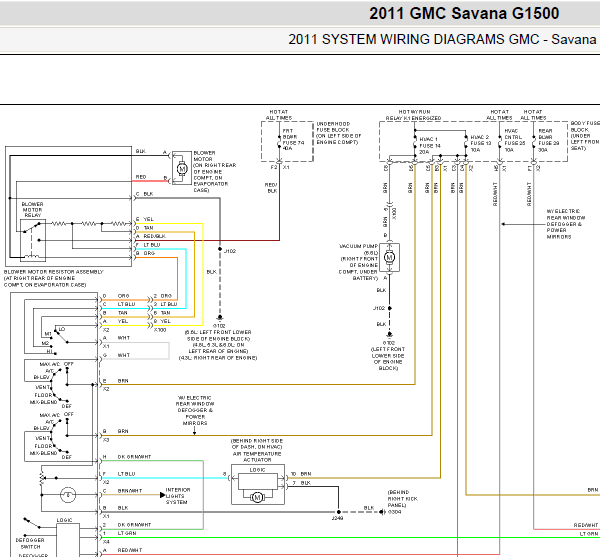Select the J249 splice dot
Image resolution: width=600 pixels, height=557 pixels.
[x=339, y=512]
